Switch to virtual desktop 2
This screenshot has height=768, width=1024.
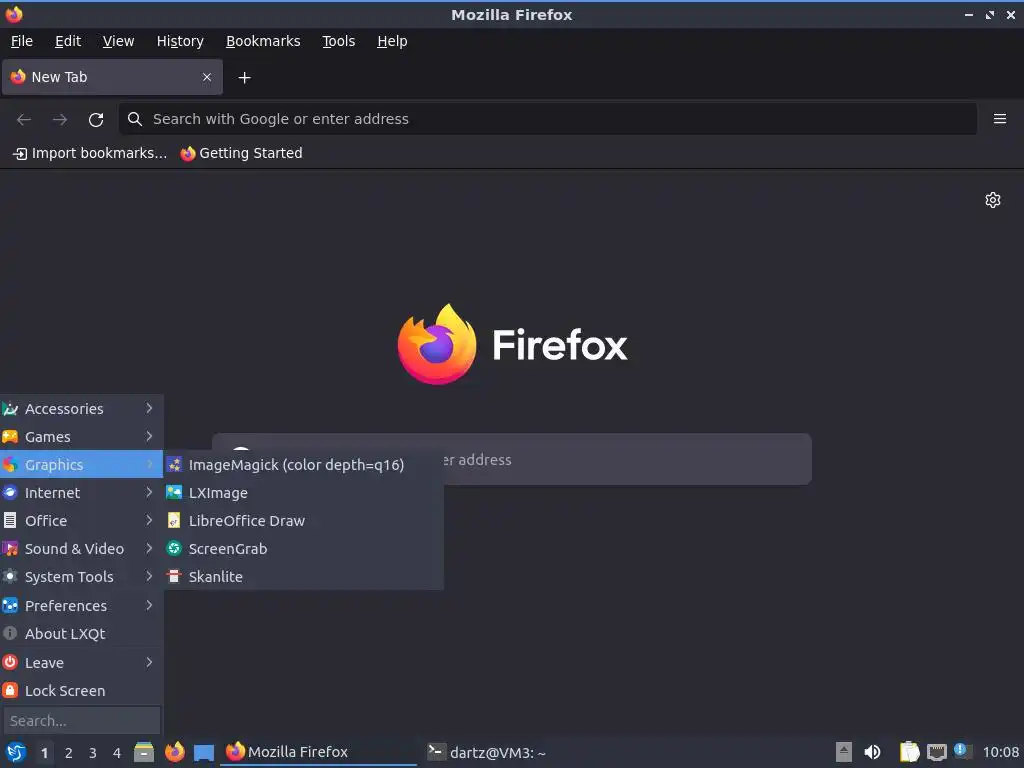[x=69, y=753]
